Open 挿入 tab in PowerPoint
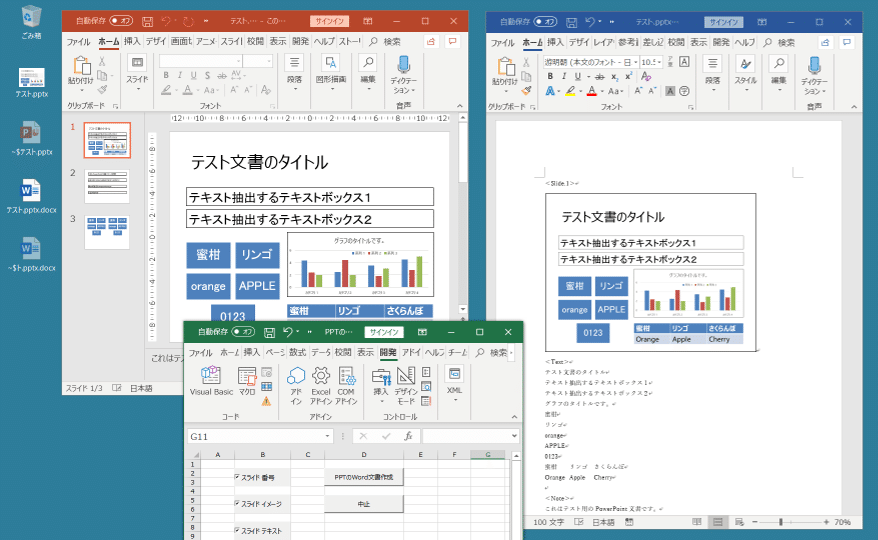 pos(132,41)
